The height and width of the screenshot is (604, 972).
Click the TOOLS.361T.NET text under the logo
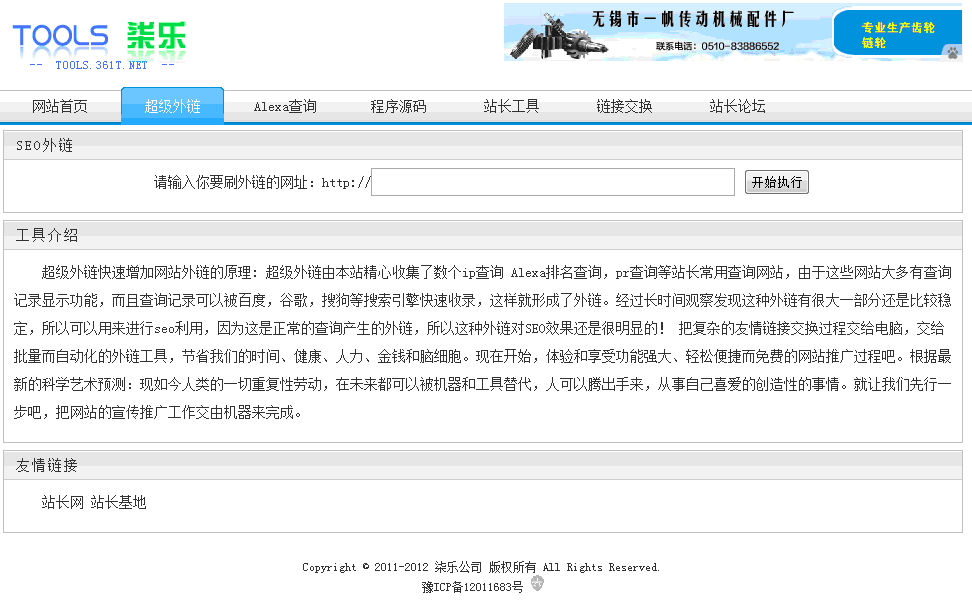[x=101, y=65]
